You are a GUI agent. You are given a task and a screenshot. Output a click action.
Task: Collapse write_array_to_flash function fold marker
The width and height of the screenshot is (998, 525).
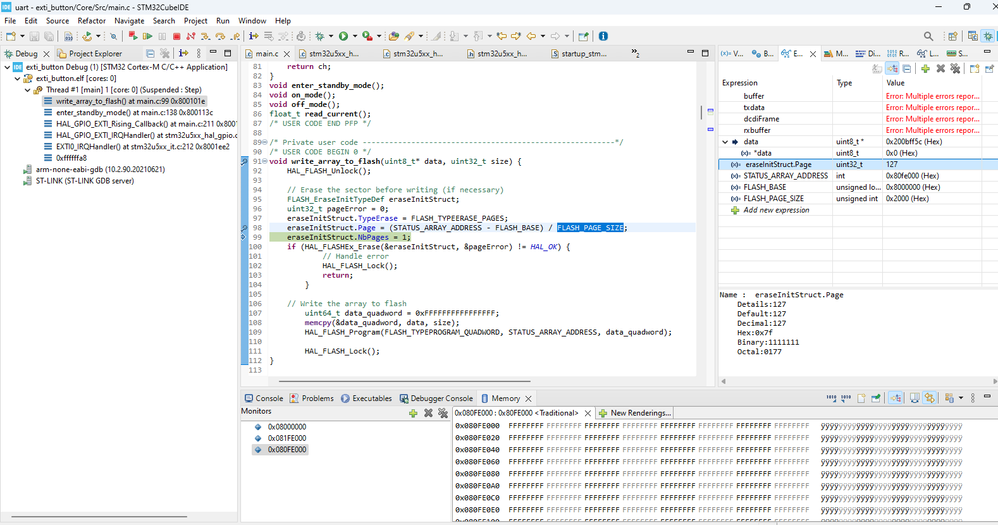[265, 162]
